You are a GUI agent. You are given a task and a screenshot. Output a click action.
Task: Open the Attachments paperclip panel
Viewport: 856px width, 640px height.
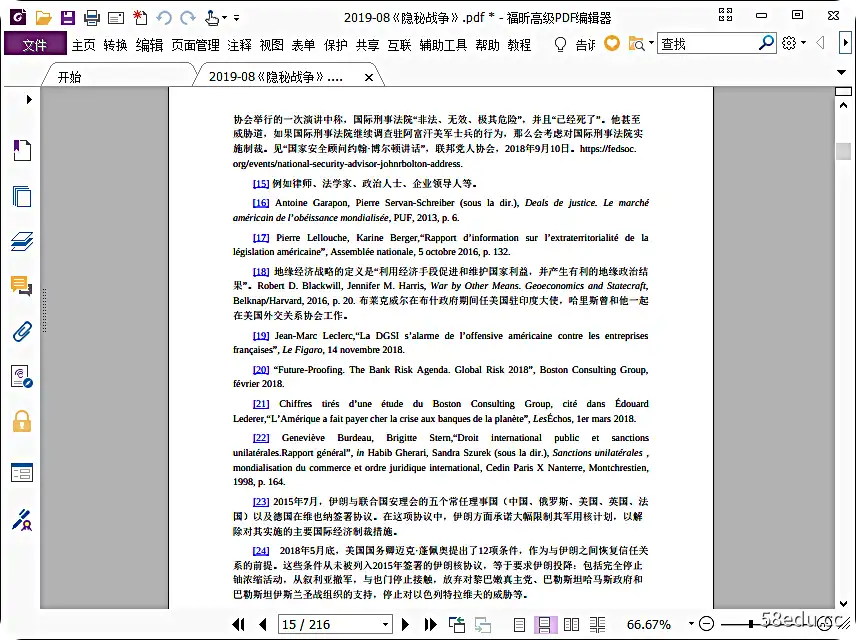22,331
